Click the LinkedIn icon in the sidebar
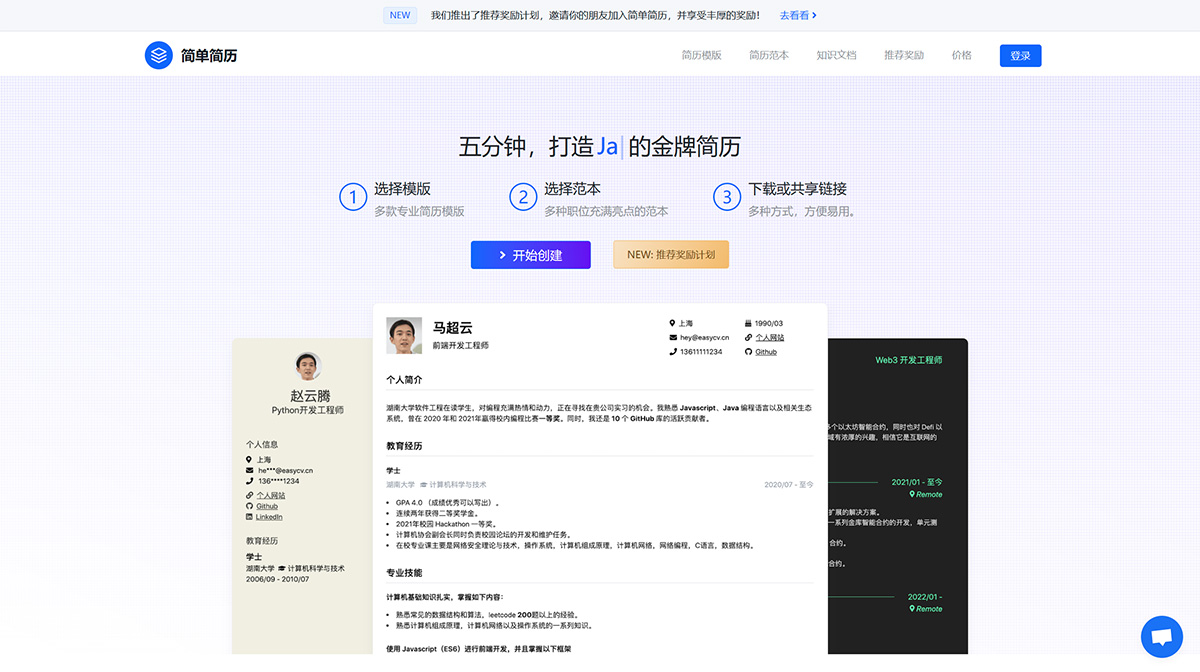1200x672 pixels. 249,516
